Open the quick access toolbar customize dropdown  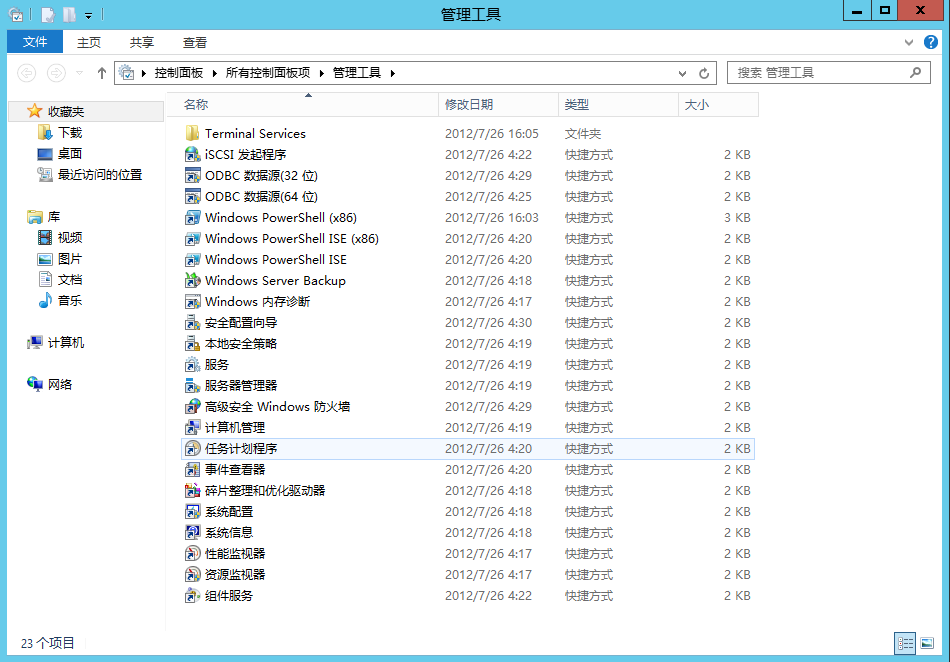[x=88, y=15]
